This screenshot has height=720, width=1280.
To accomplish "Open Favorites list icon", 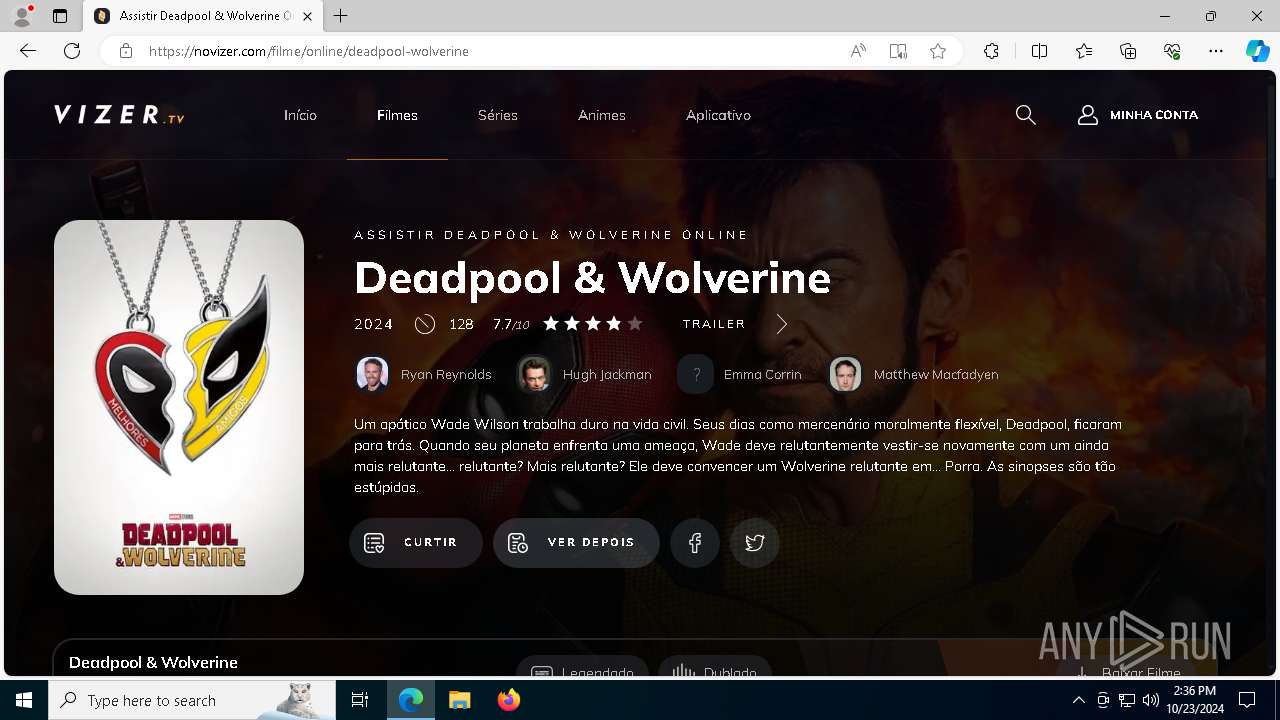I will point(1084,51).
